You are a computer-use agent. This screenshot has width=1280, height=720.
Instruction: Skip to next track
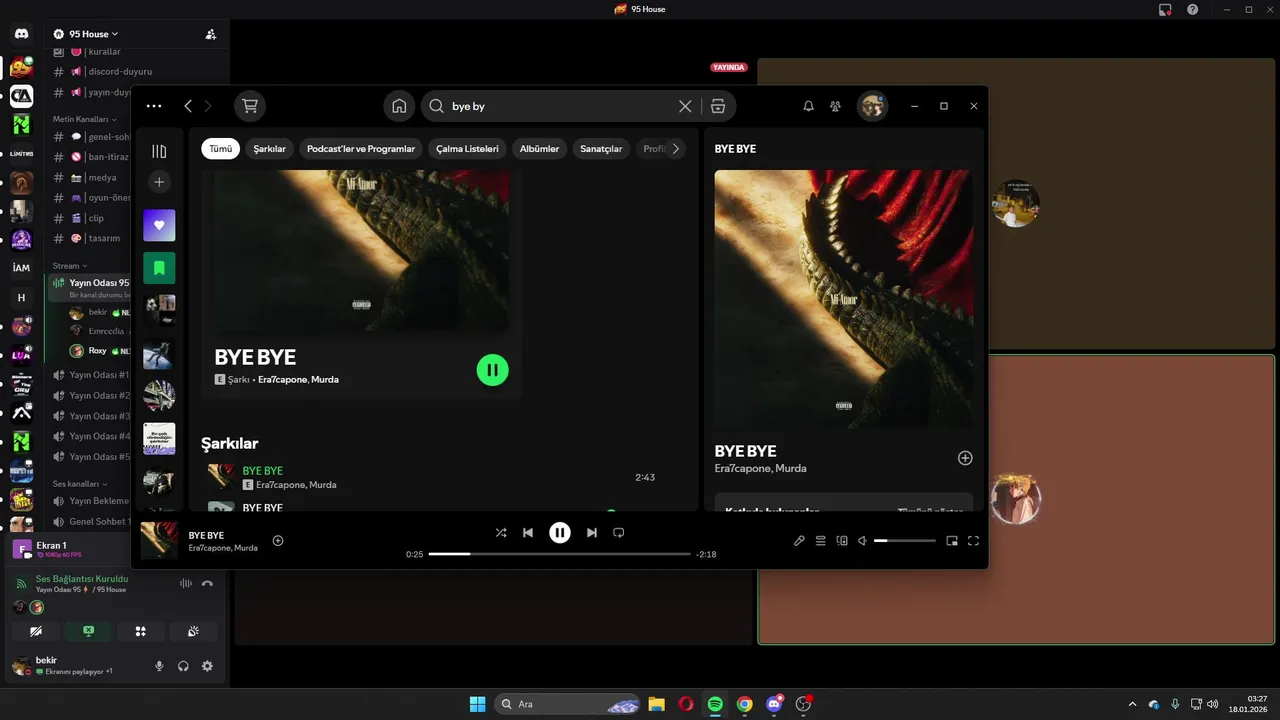click(592, 533)
